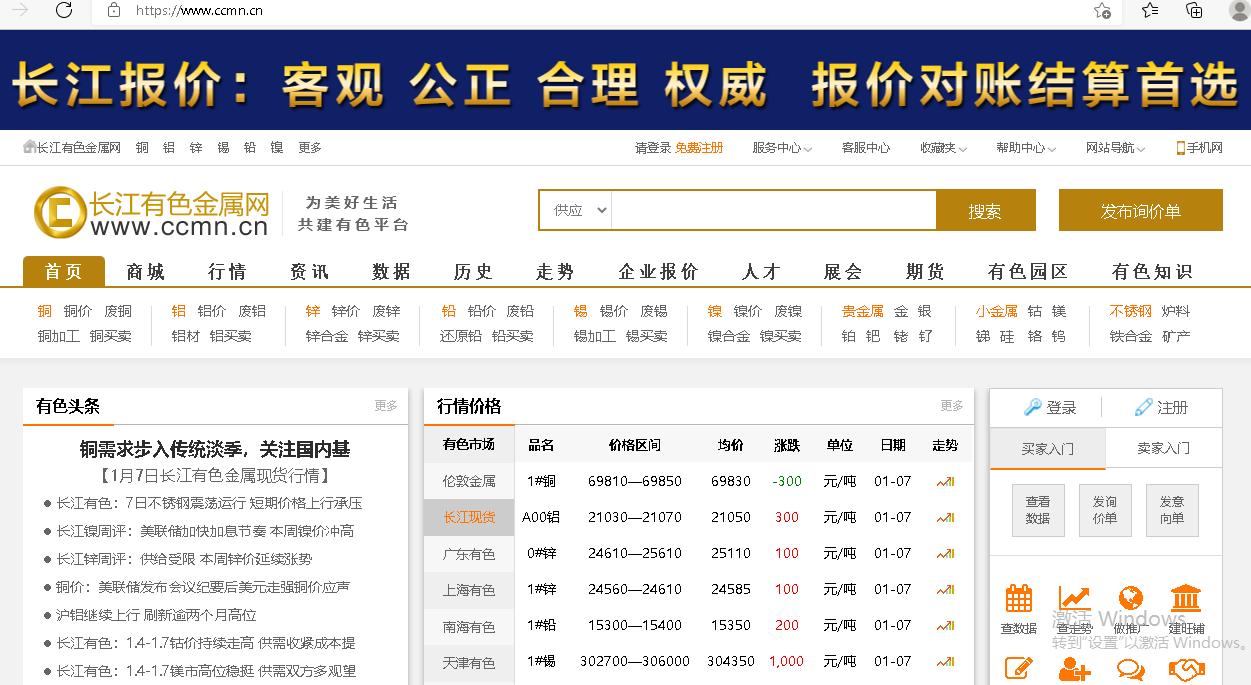
Task: Expand the 网站导航 dropdown menu
Action: [1116, 148]
